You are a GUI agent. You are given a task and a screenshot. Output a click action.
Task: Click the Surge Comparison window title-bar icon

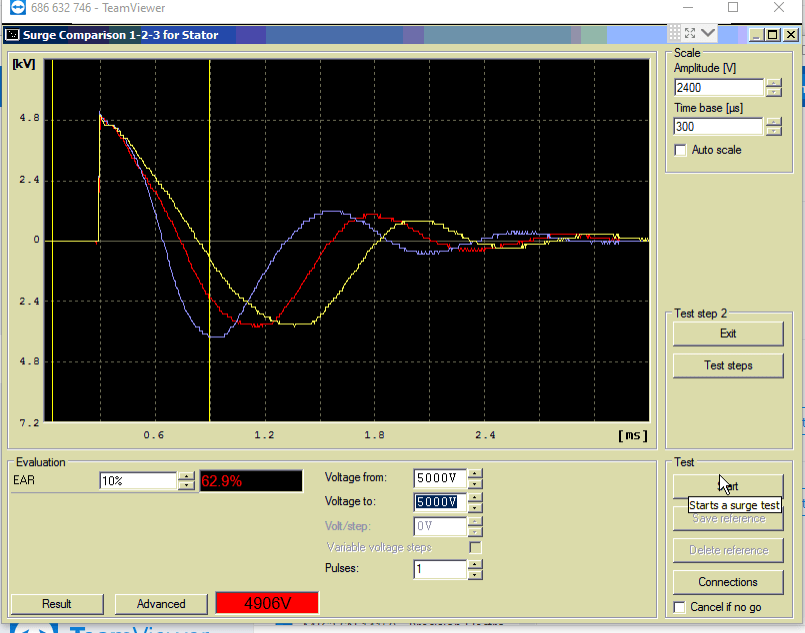pyautogui.click(x=12, y=35)
